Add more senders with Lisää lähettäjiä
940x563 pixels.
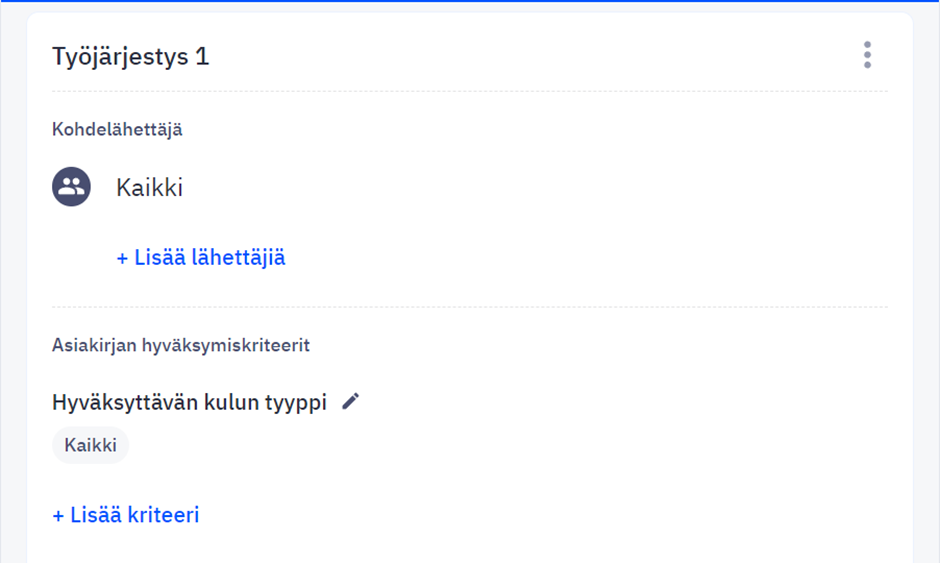coord(201,258)
